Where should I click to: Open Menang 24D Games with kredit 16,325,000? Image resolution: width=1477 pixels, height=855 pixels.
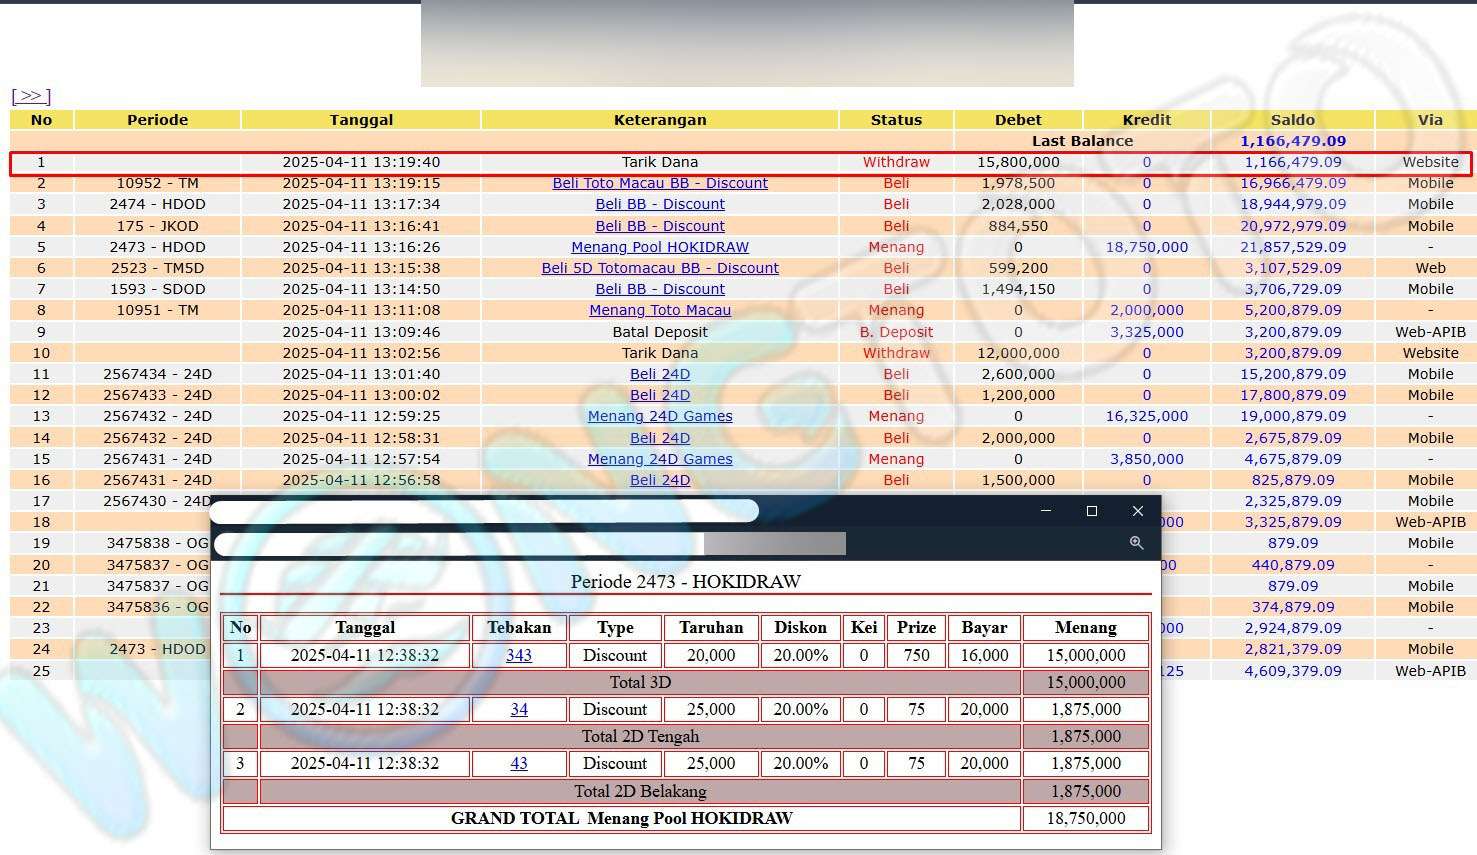(x=660, y=416)
